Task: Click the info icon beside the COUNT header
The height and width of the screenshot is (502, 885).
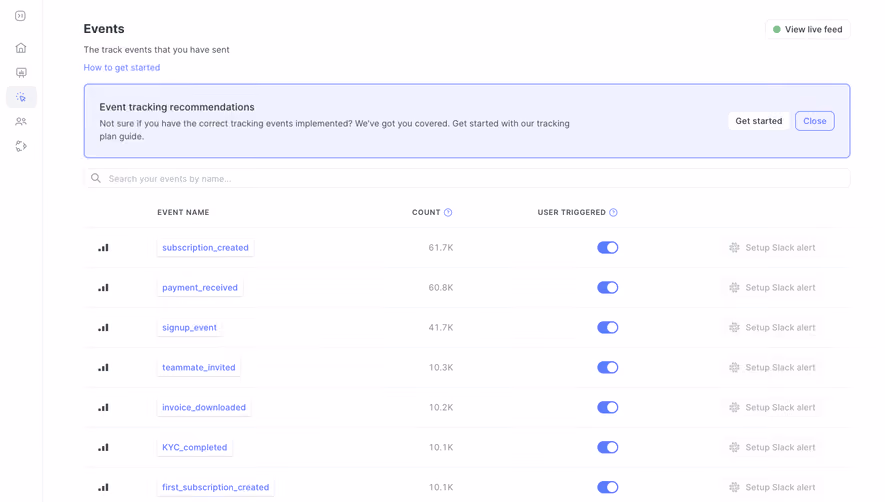Action: click(448, 212)
